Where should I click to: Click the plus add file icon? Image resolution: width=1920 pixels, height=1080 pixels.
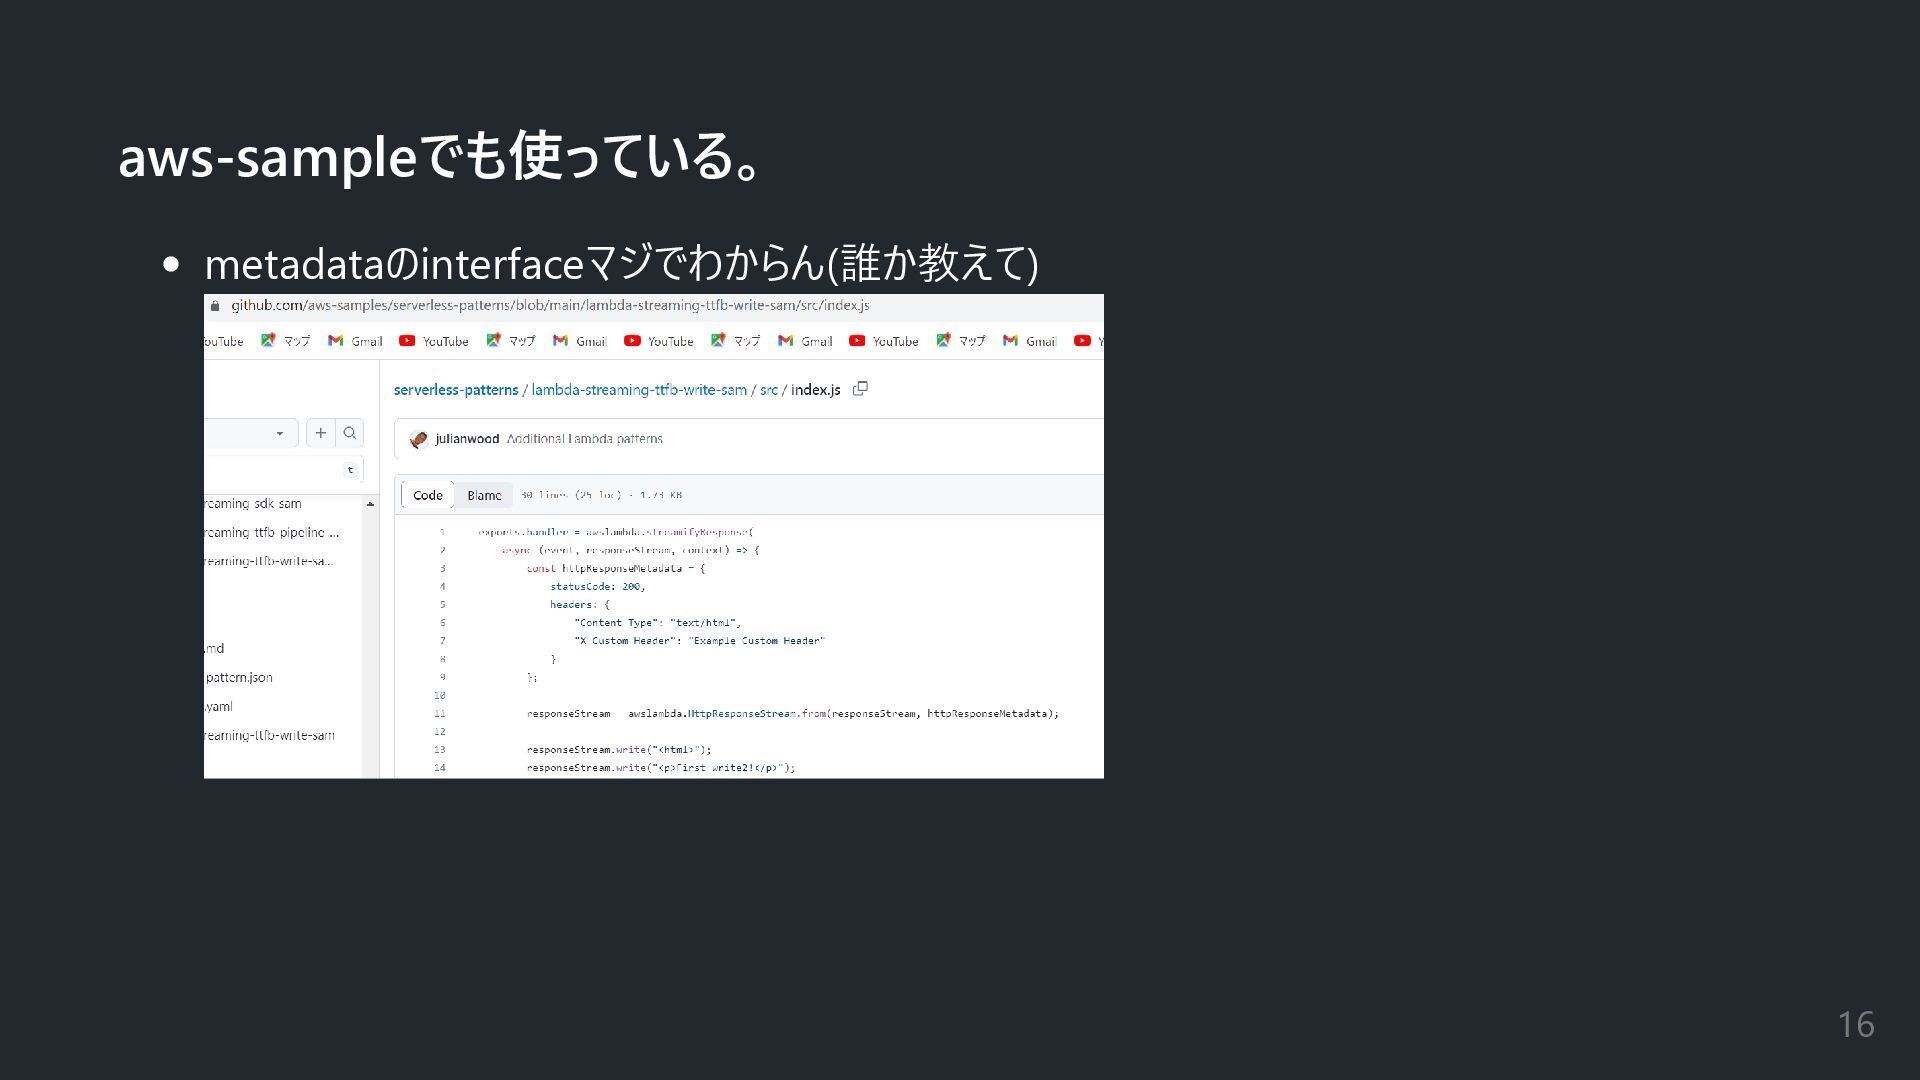click(320, 433)
